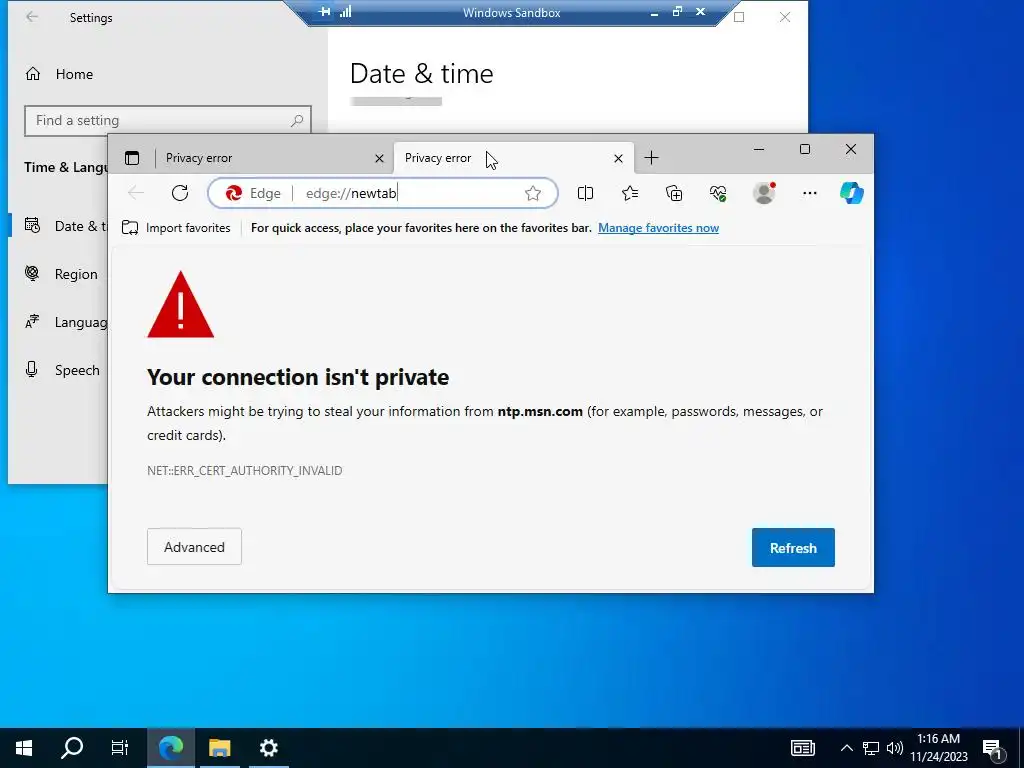
Task: Click Sandbox connection signal icon
Action: point(345,12)
